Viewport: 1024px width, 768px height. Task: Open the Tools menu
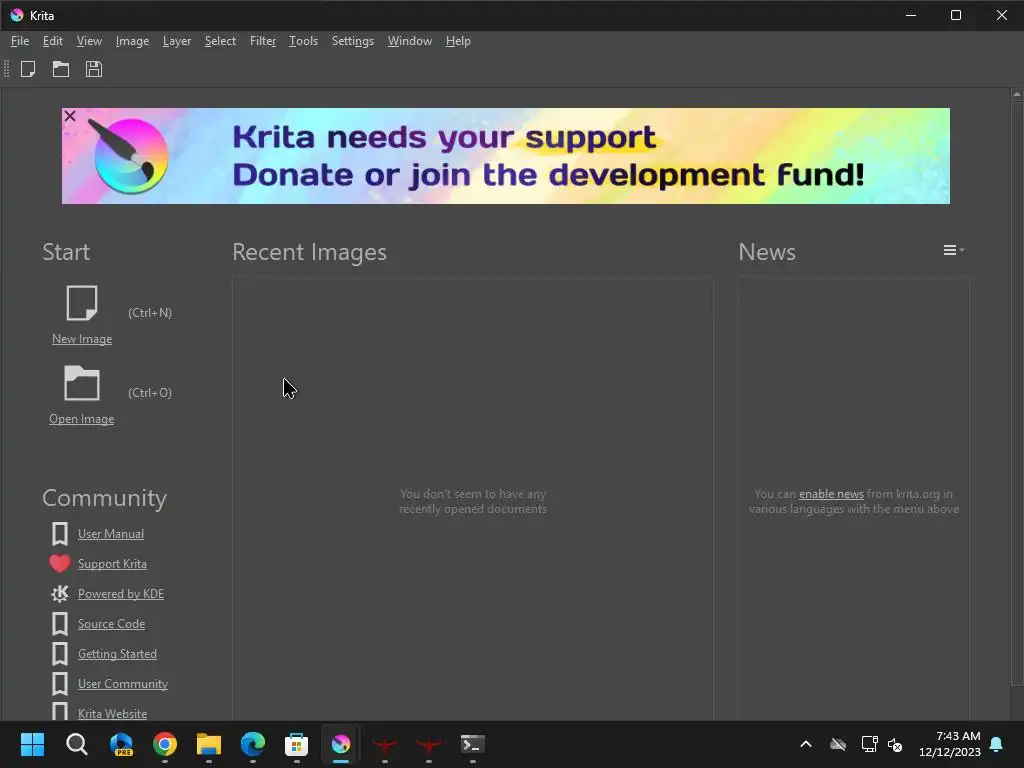pyautogui.click(x=303, y=41)
